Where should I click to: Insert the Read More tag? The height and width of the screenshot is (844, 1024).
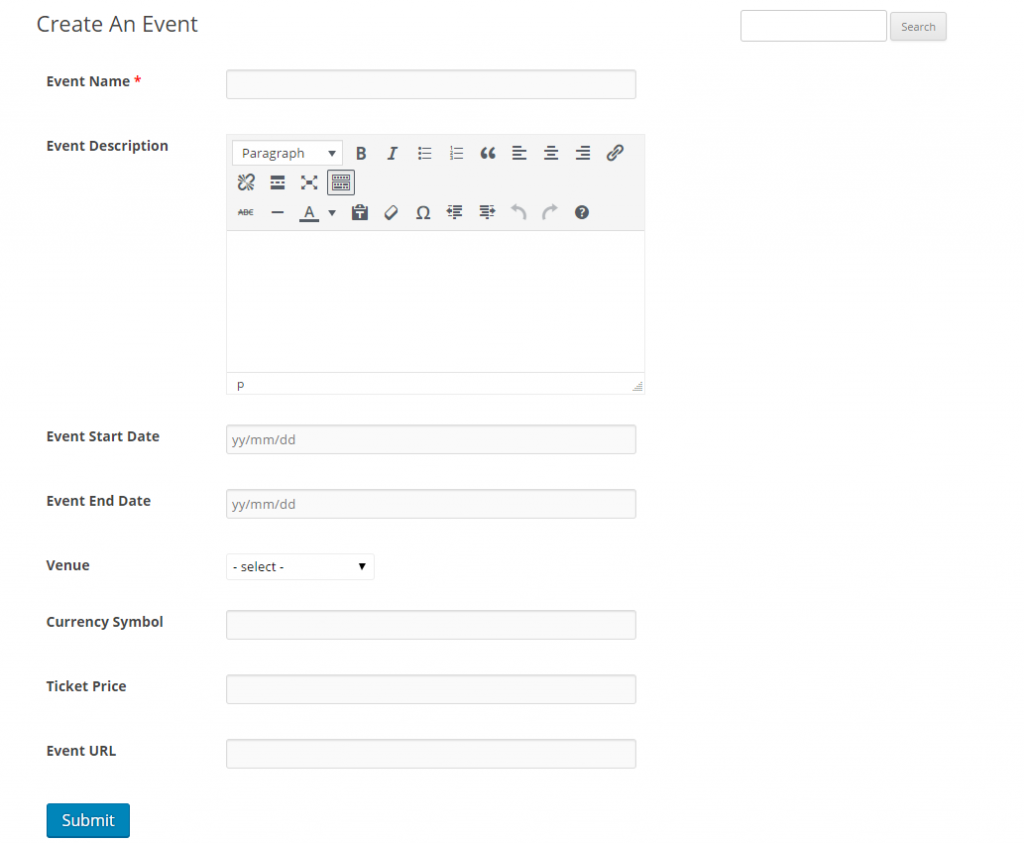pyautogui.click(x=277, y=183)
